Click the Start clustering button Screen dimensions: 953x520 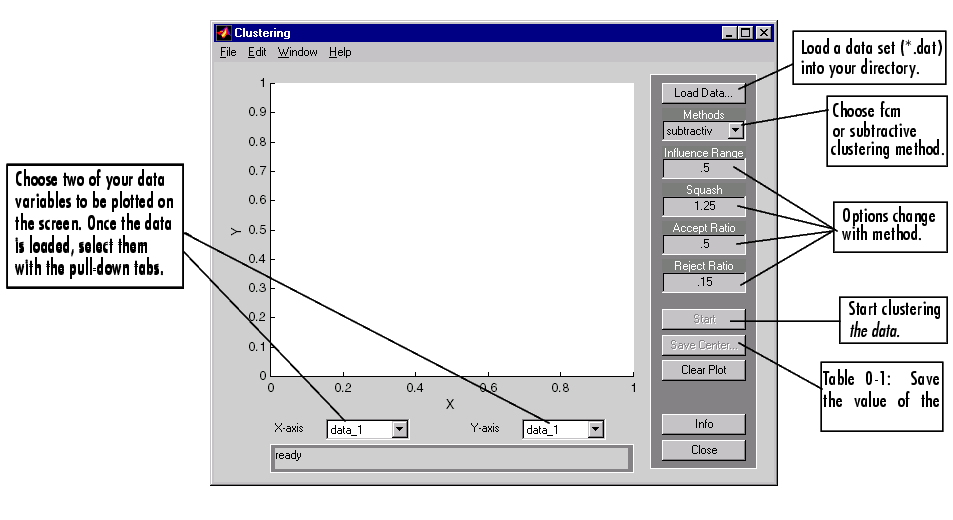pyautogui.click(x=704, y=319)
